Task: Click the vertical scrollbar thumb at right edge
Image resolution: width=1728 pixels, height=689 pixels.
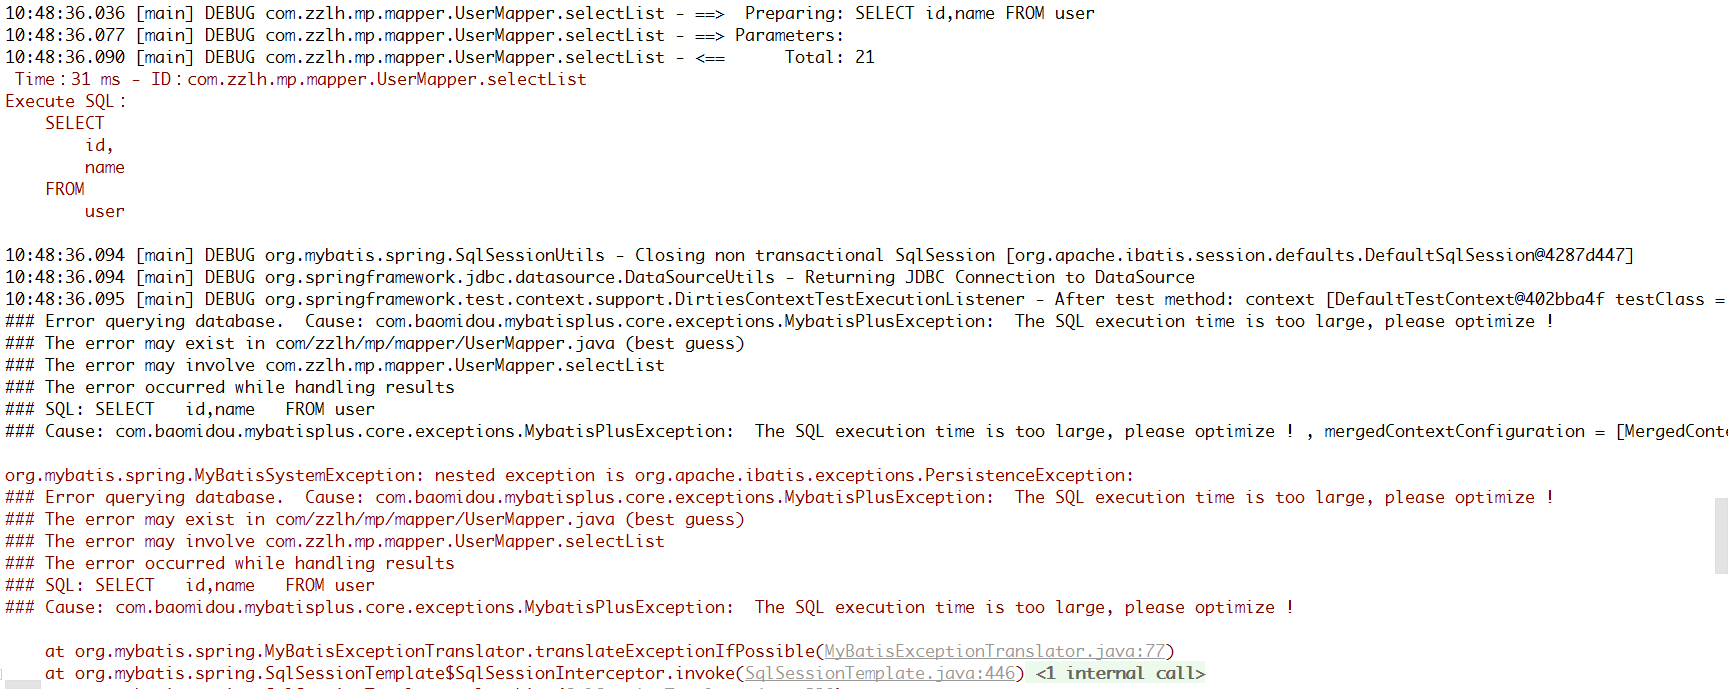Action: coord(1721,535)
